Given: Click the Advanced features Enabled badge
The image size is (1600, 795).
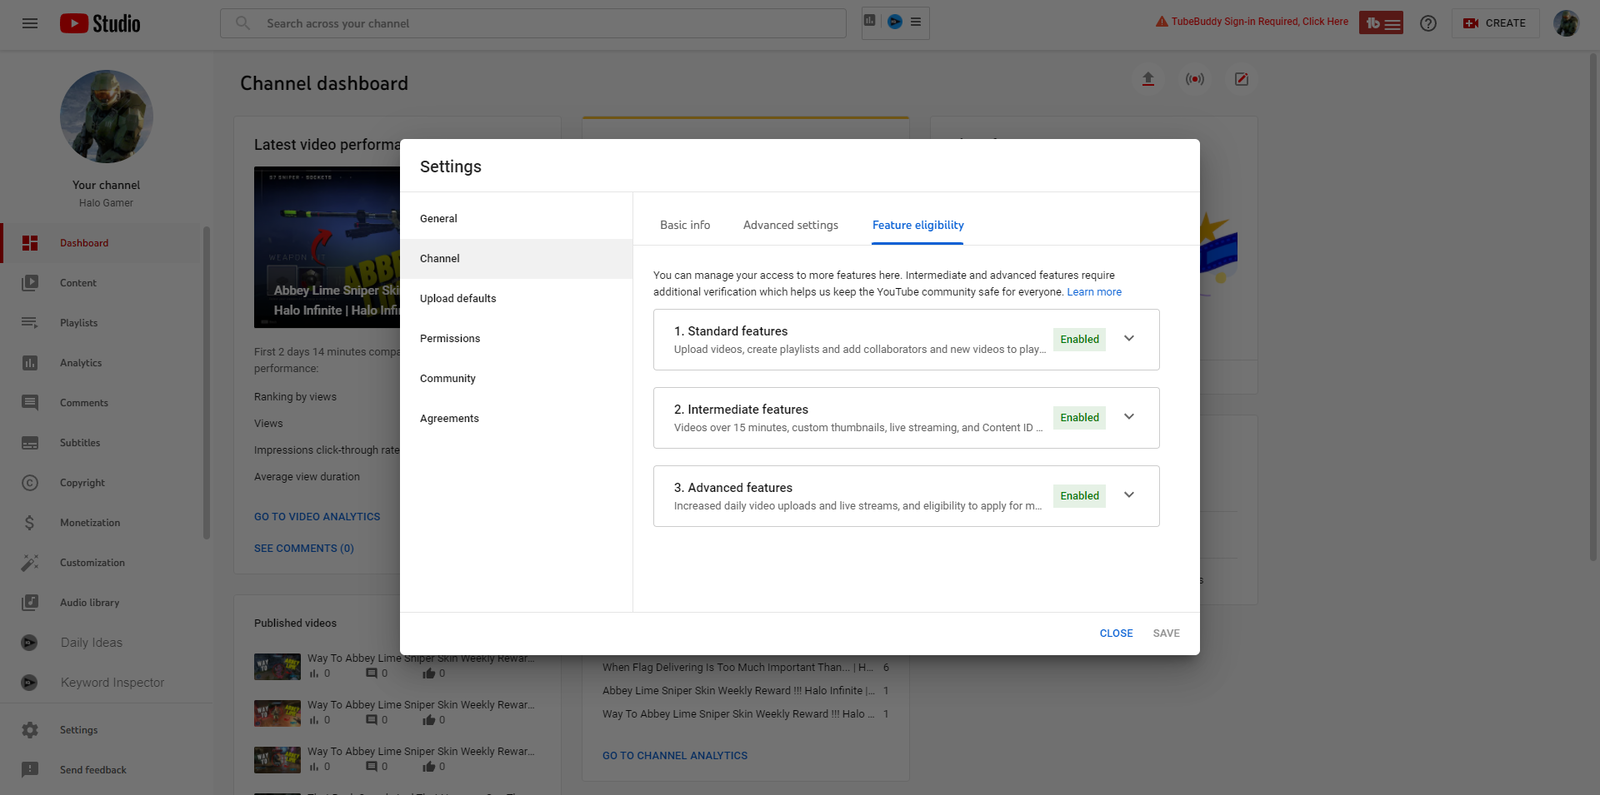Looking at the screenshot, I should click(x=1079, y=496).
